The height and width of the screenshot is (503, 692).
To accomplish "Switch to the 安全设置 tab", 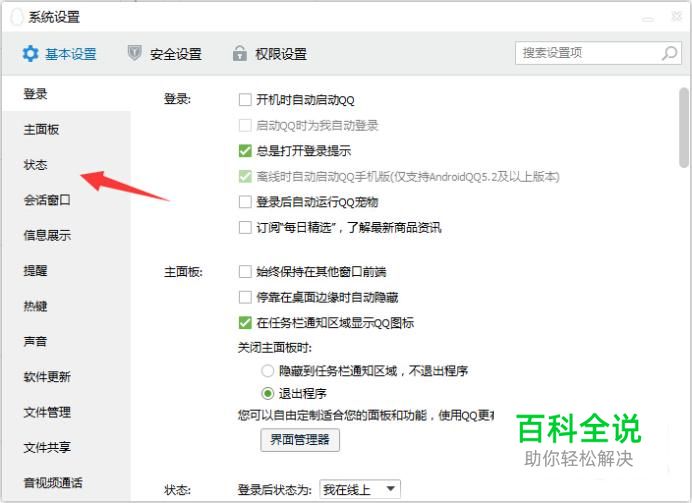I will (x=165, y=54).
